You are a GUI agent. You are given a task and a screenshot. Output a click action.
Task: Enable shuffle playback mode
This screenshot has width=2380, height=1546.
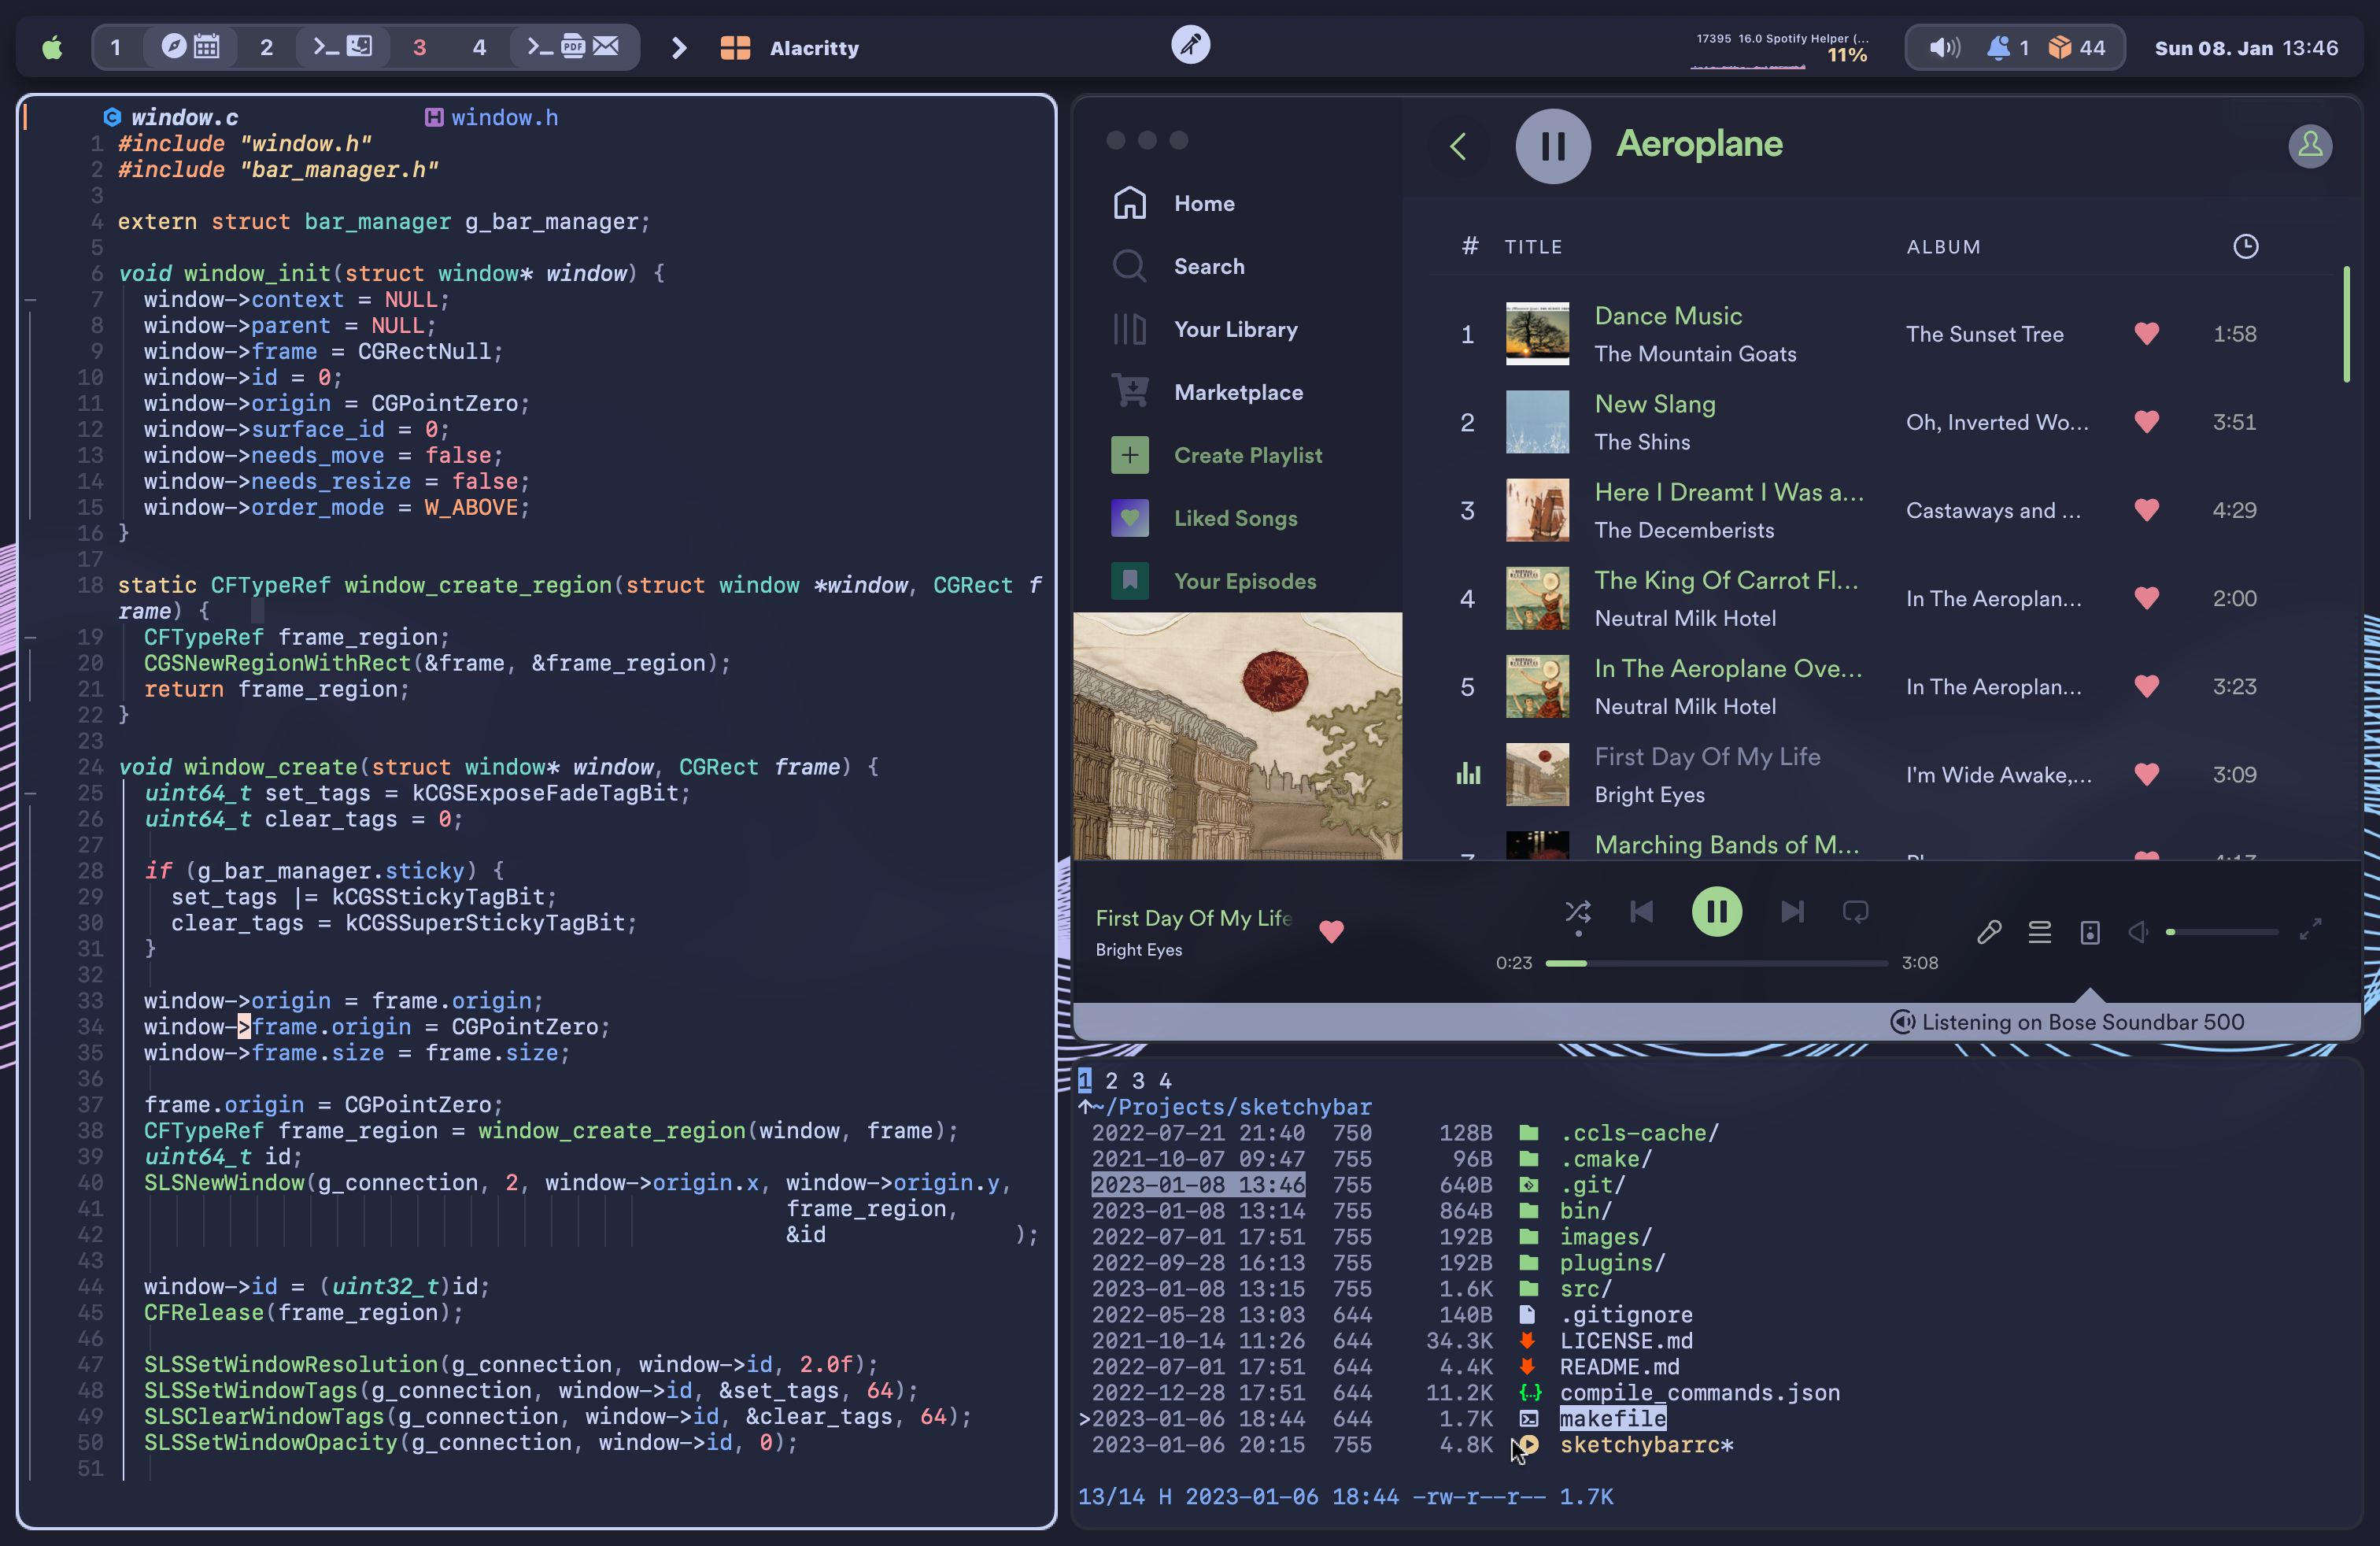point(1578,911)
